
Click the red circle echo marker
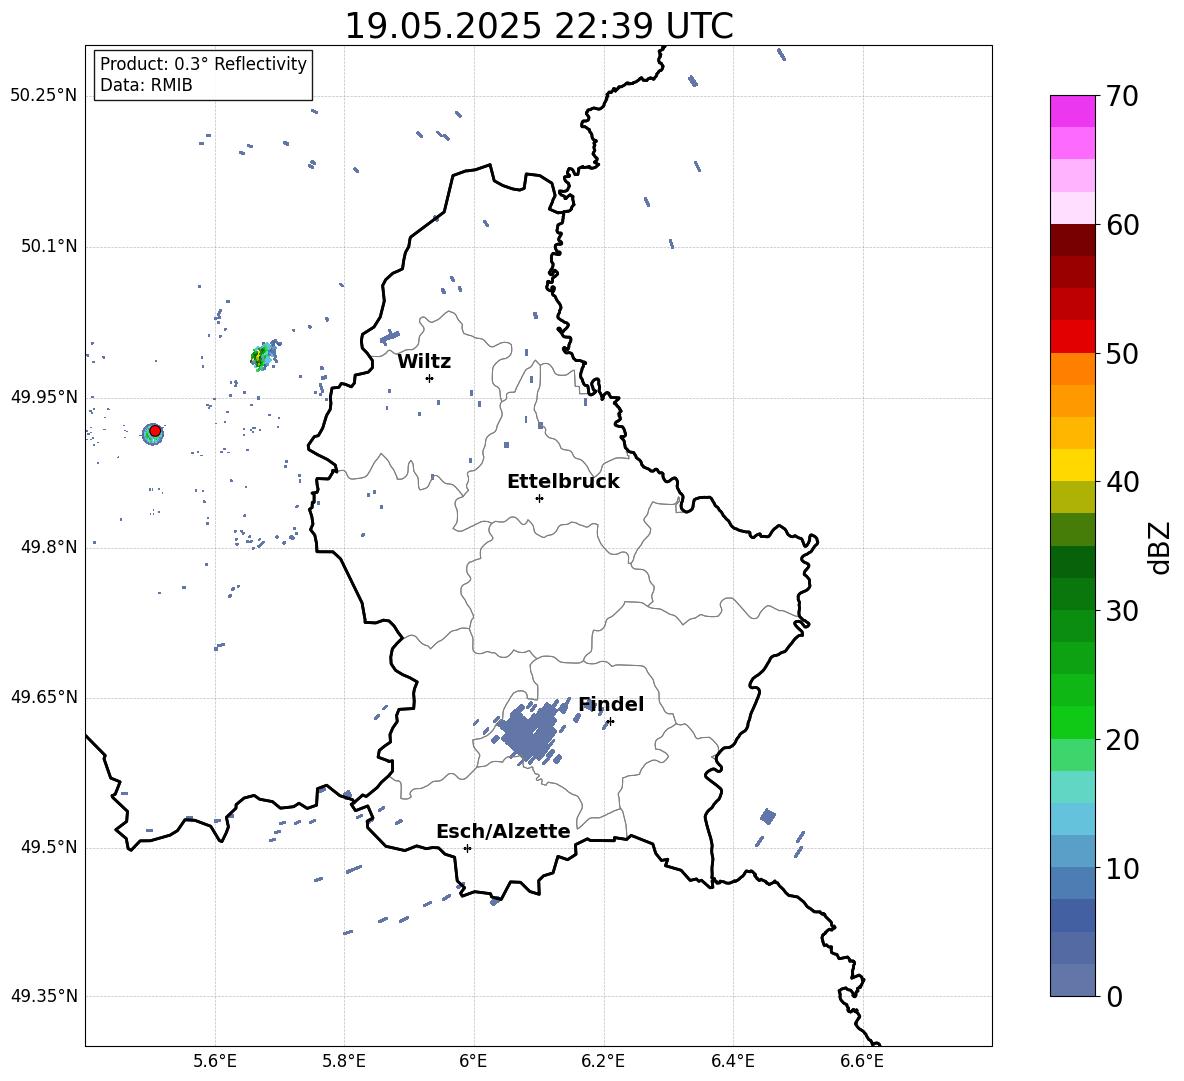[x=155, y=430]
